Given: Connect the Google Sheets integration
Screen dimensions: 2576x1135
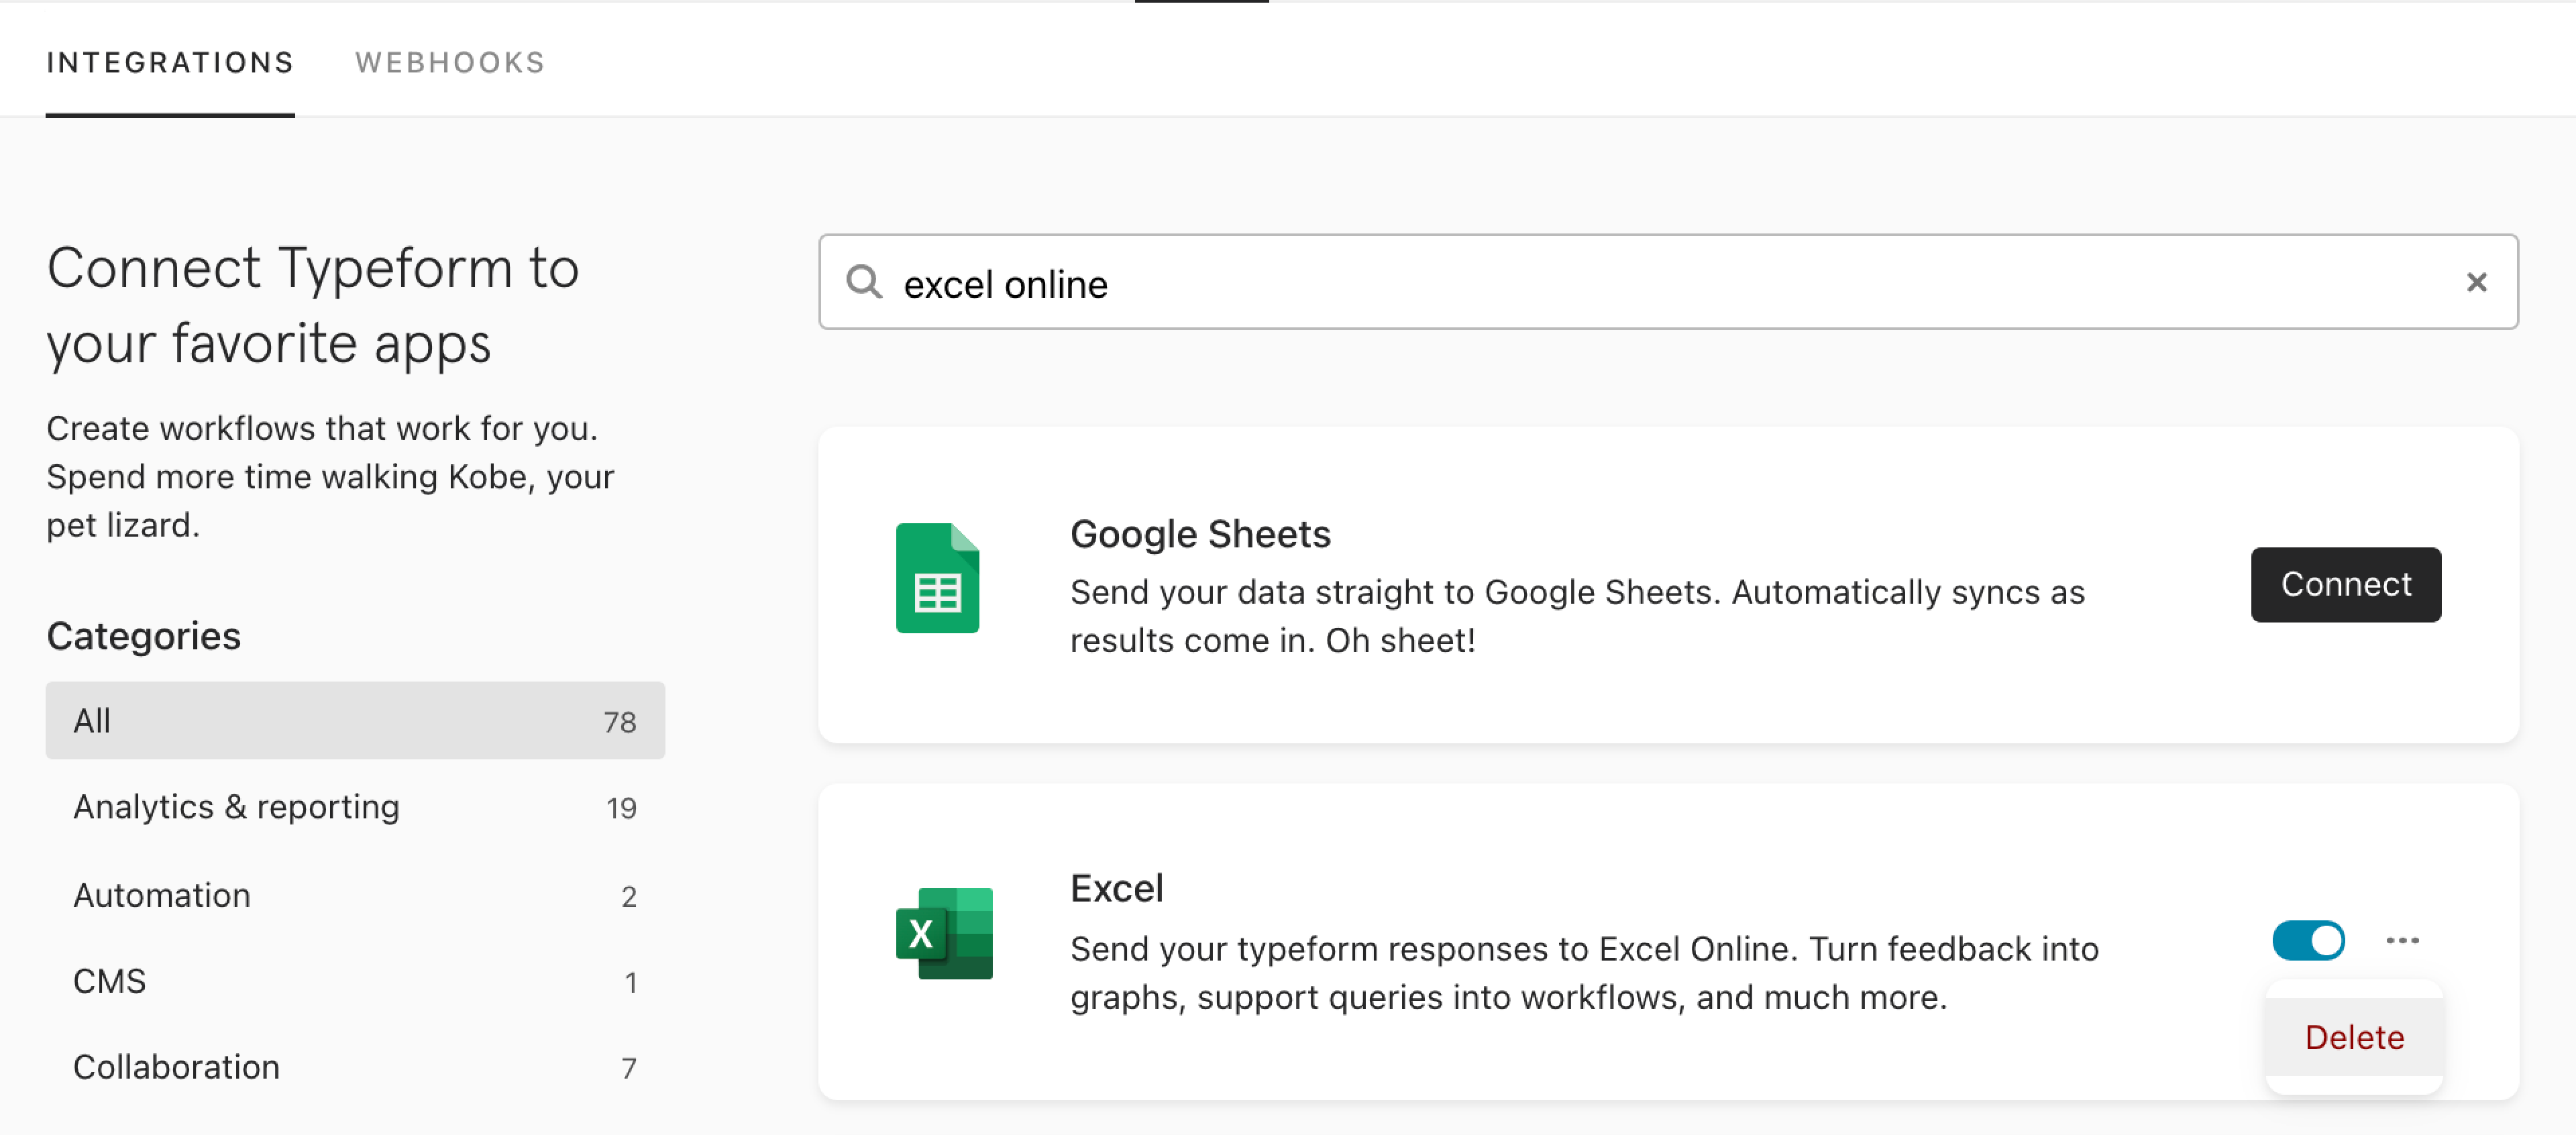Looking at the screenshot, I should coord(2345,585).
